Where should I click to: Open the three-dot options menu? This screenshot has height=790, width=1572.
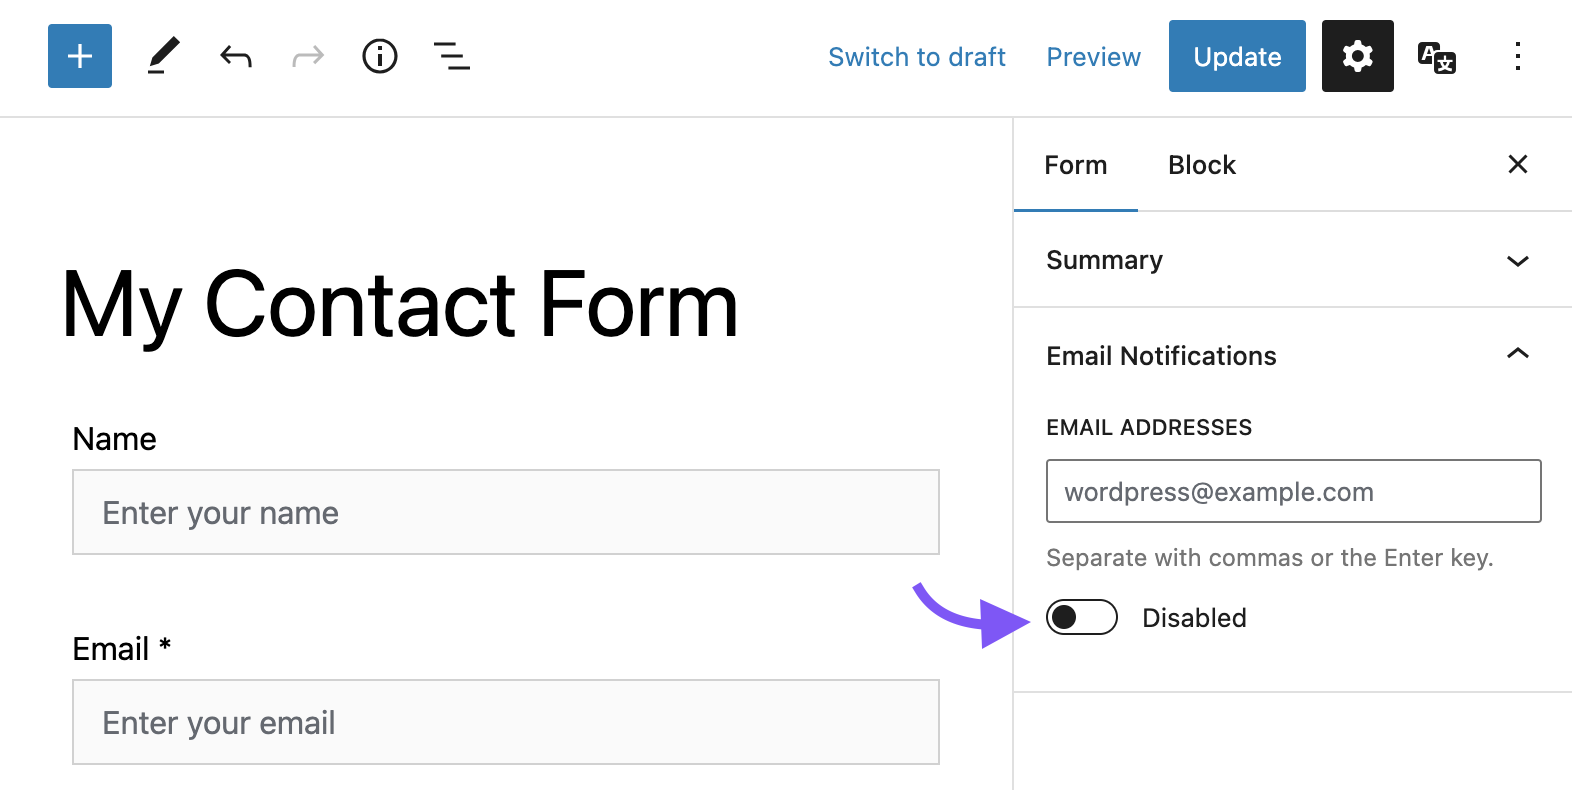click(x=1518, y=56)
